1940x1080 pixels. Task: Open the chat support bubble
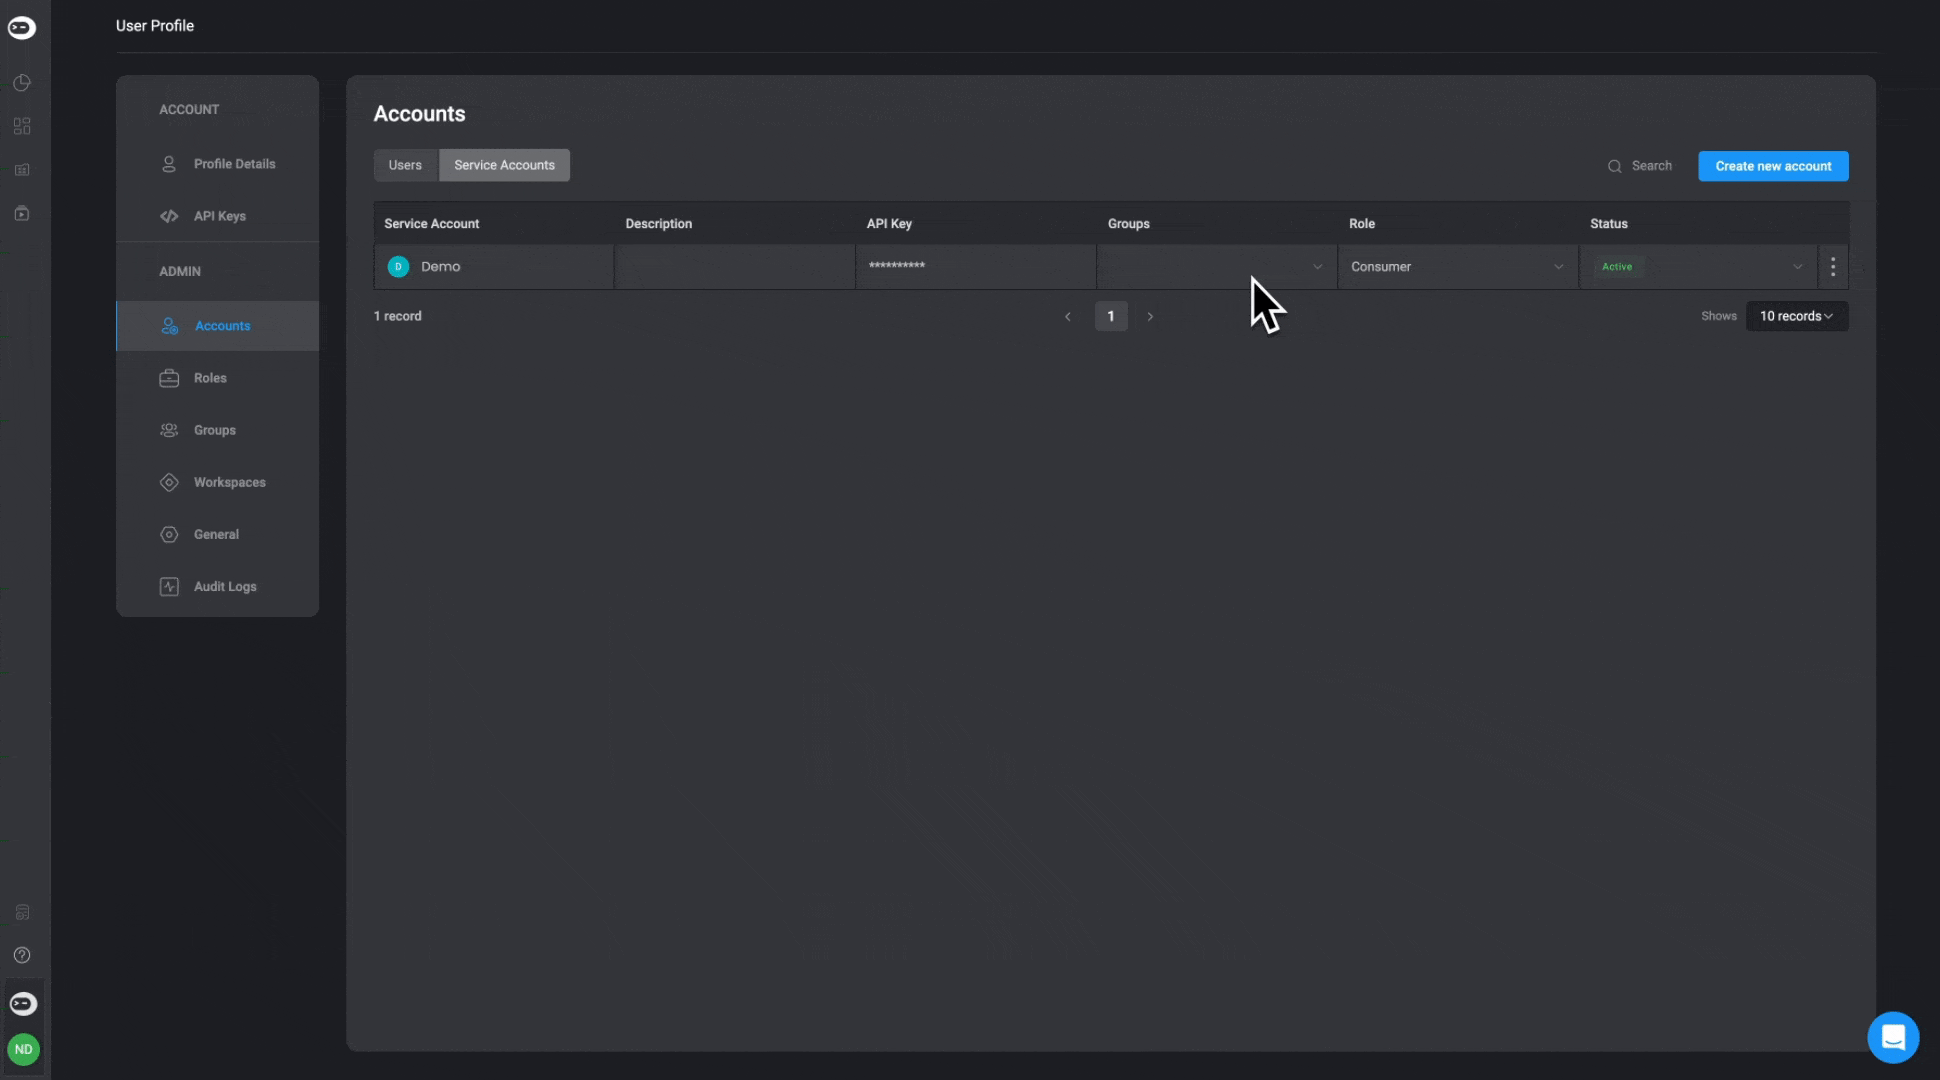tap(1892, 1037)
